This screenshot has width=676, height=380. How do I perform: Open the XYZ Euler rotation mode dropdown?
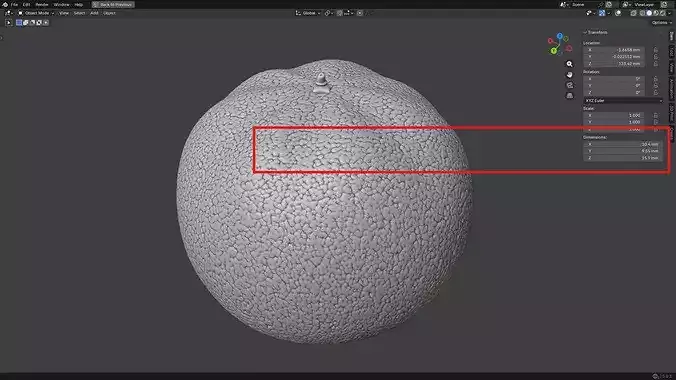tap(623, 100)
